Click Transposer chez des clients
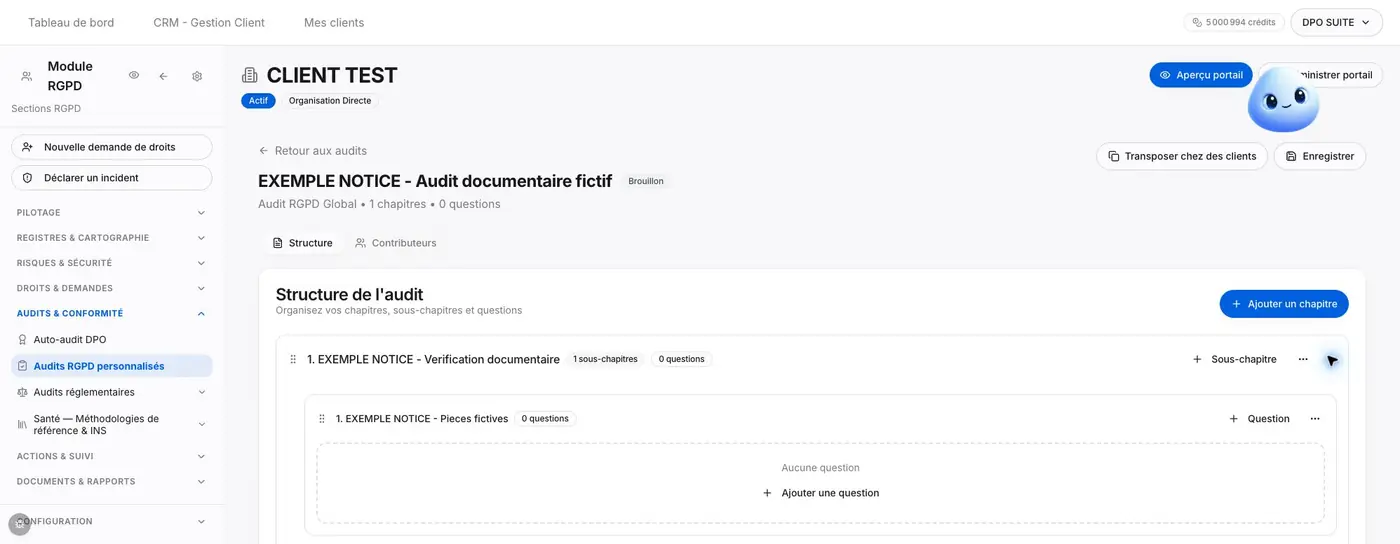 (x=1182, y=156)
